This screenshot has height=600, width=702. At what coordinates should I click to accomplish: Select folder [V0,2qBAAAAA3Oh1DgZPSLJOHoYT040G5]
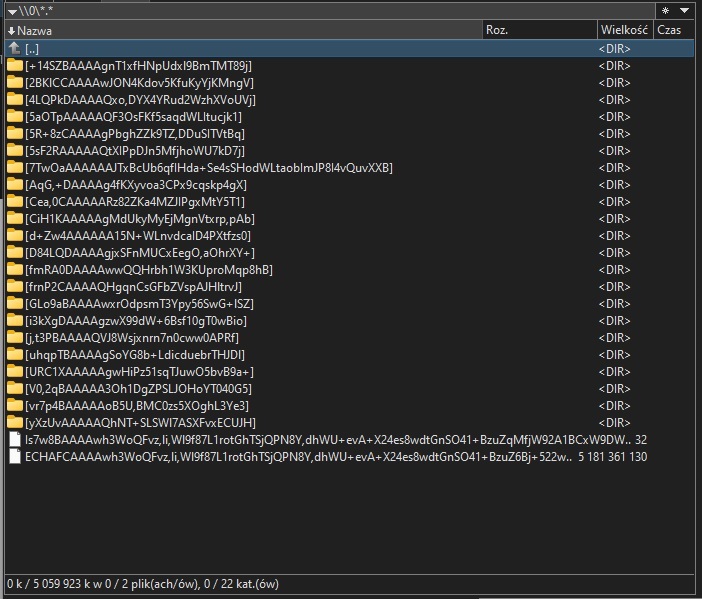[x=138, y=389]
